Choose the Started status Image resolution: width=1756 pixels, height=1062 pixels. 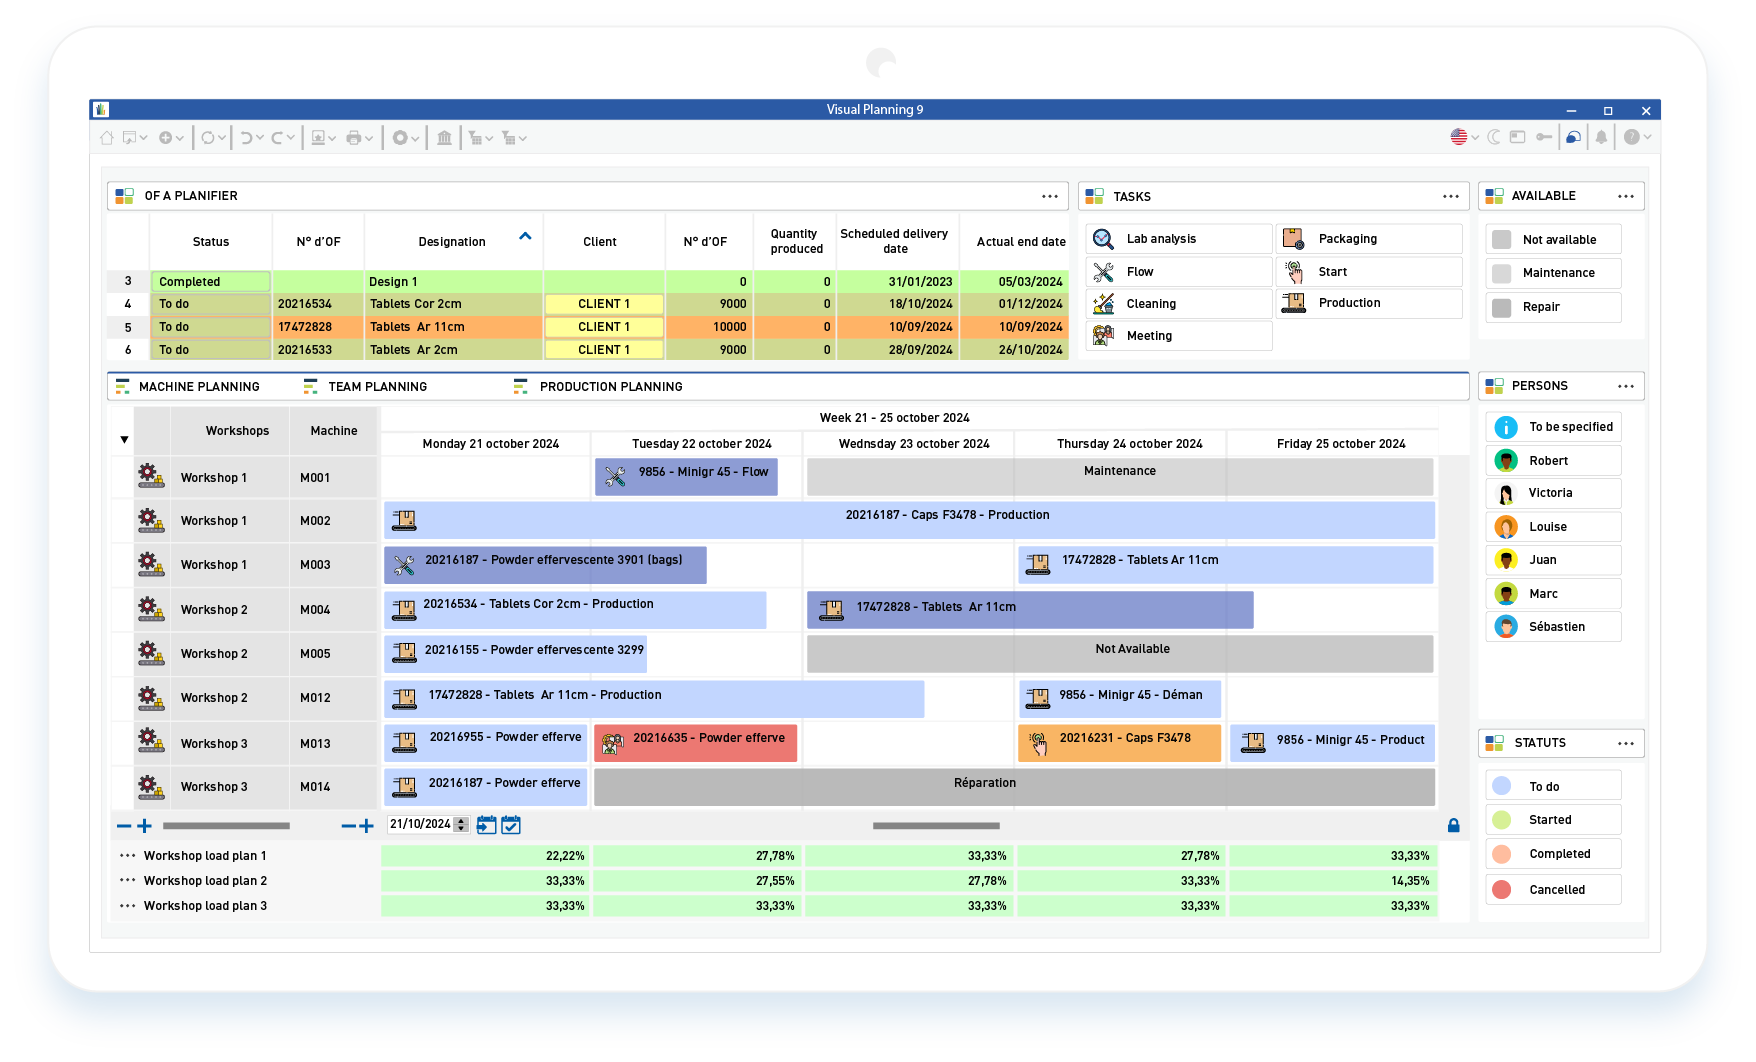(x=1553, y=820)
